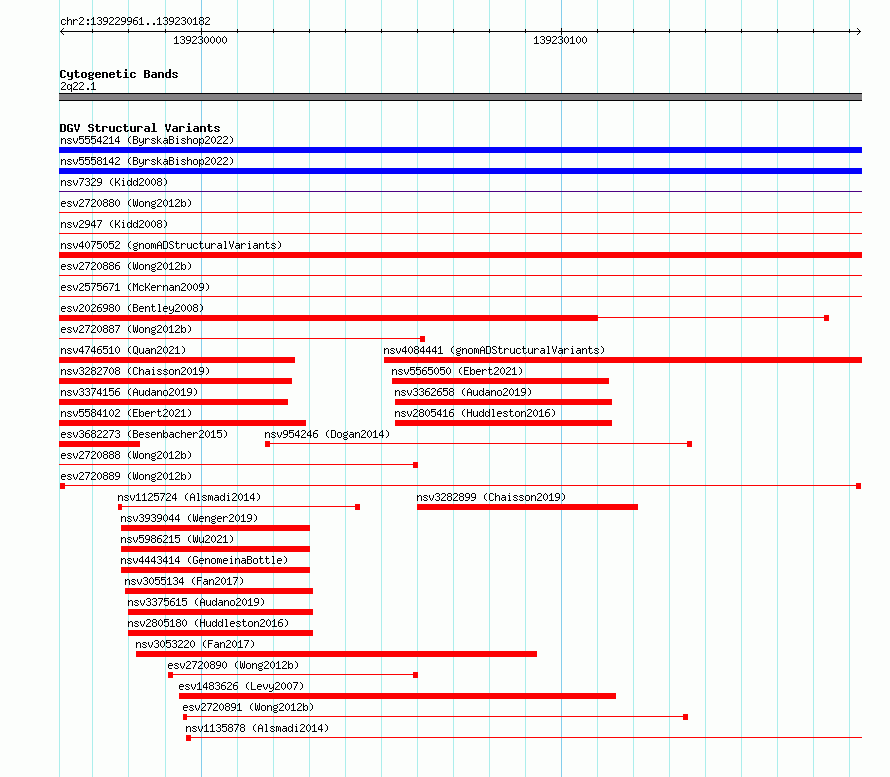Click the 139230100 ruler coordinate
890x777 pixels.
[x=560, y=40]
